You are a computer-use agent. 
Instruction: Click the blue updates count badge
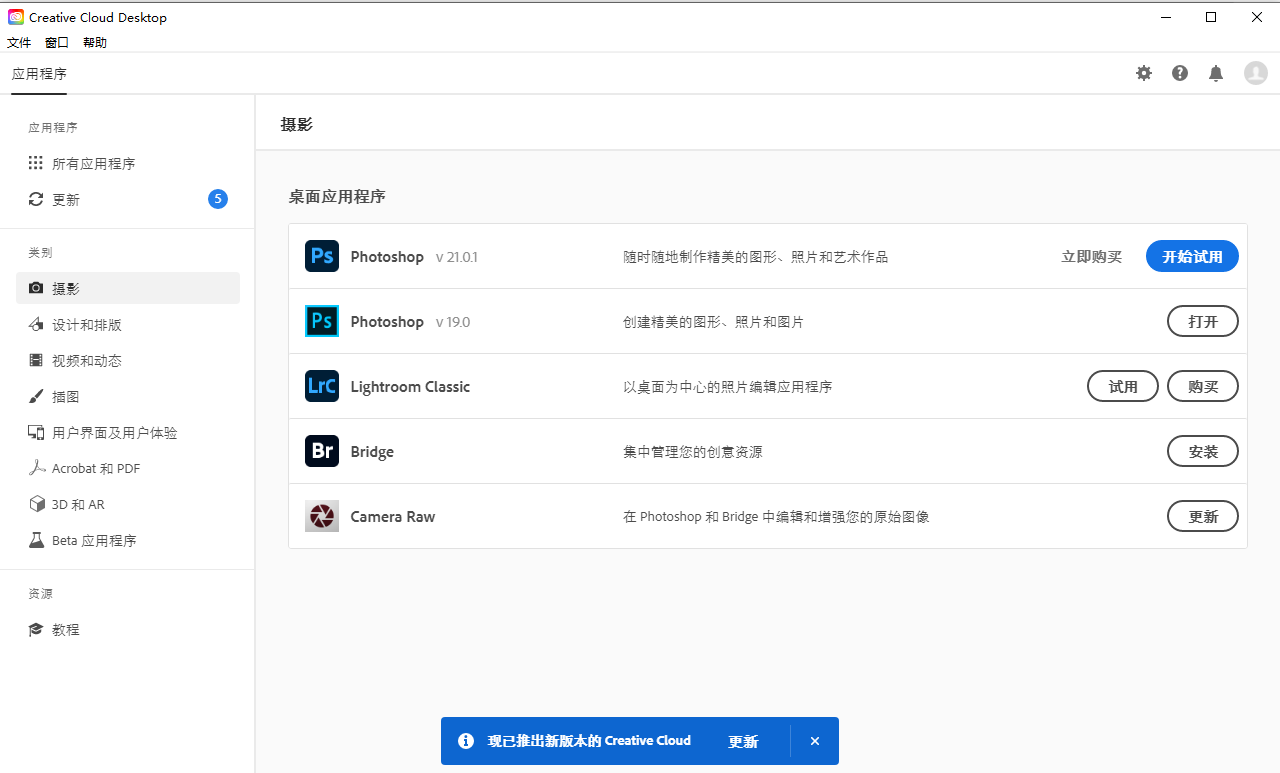(x=218, y=199)
